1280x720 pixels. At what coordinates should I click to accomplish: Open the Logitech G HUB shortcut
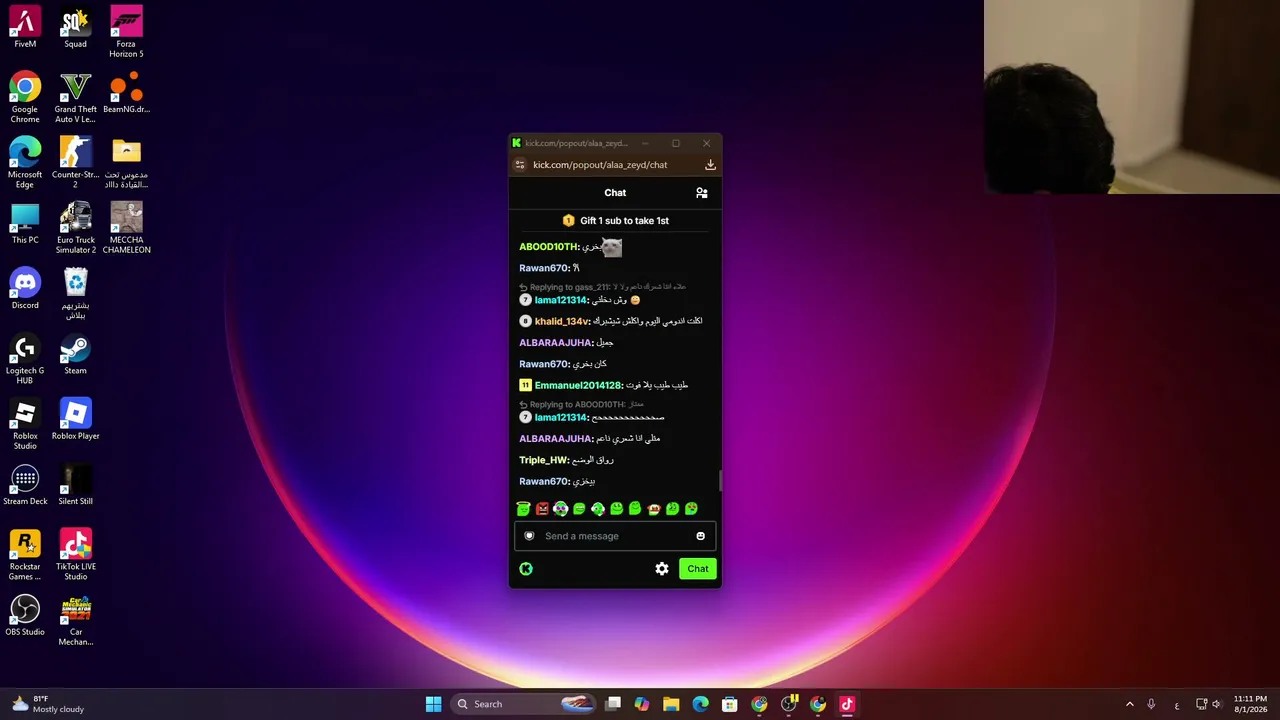[x=25, y=359]
